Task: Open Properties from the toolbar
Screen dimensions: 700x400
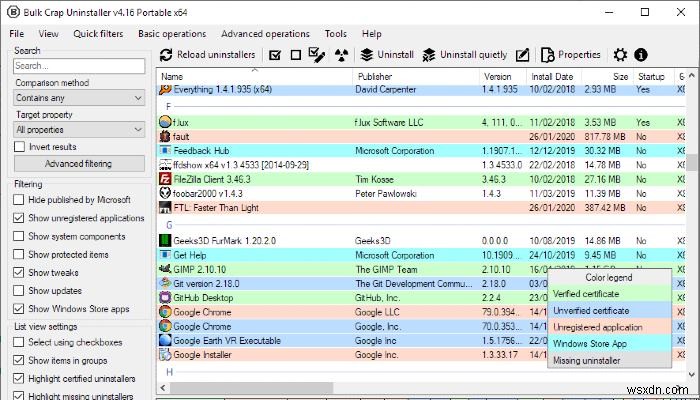Action: [x=571, y=55]
